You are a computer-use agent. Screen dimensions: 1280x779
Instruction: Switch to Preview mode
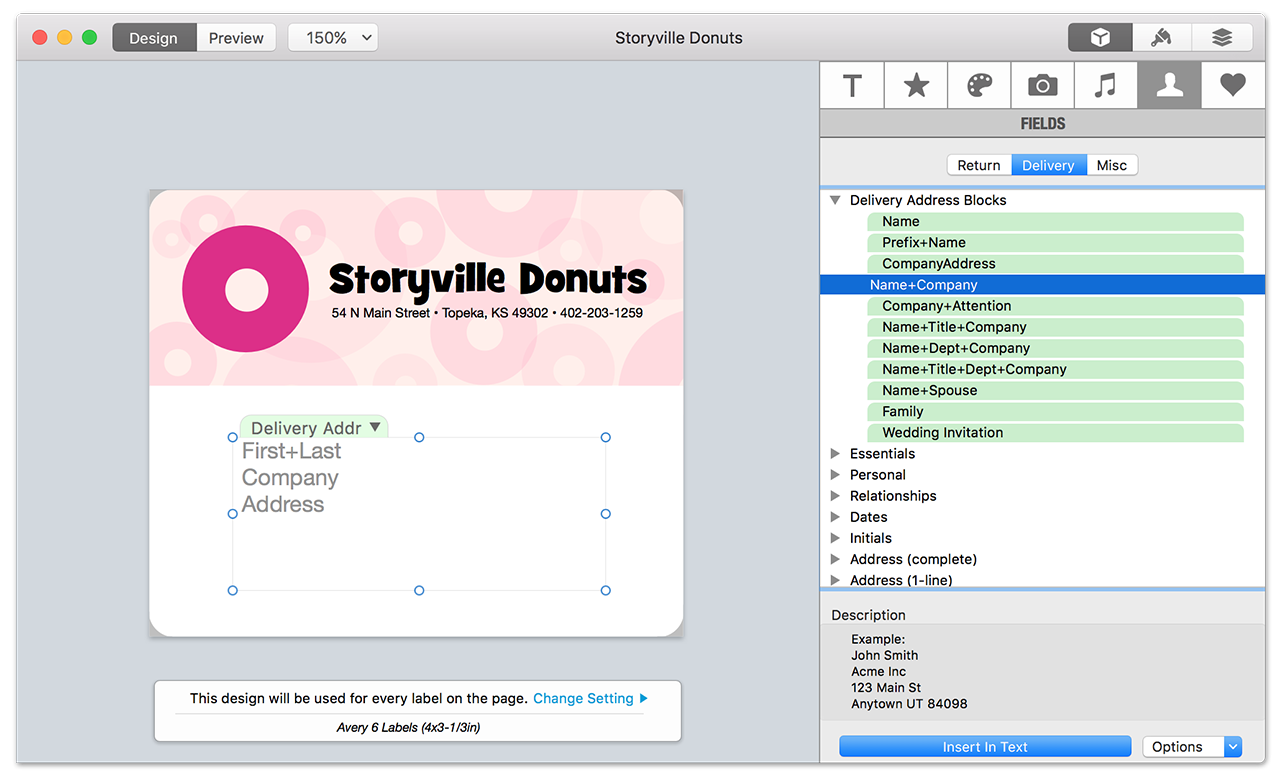[236, 38]
